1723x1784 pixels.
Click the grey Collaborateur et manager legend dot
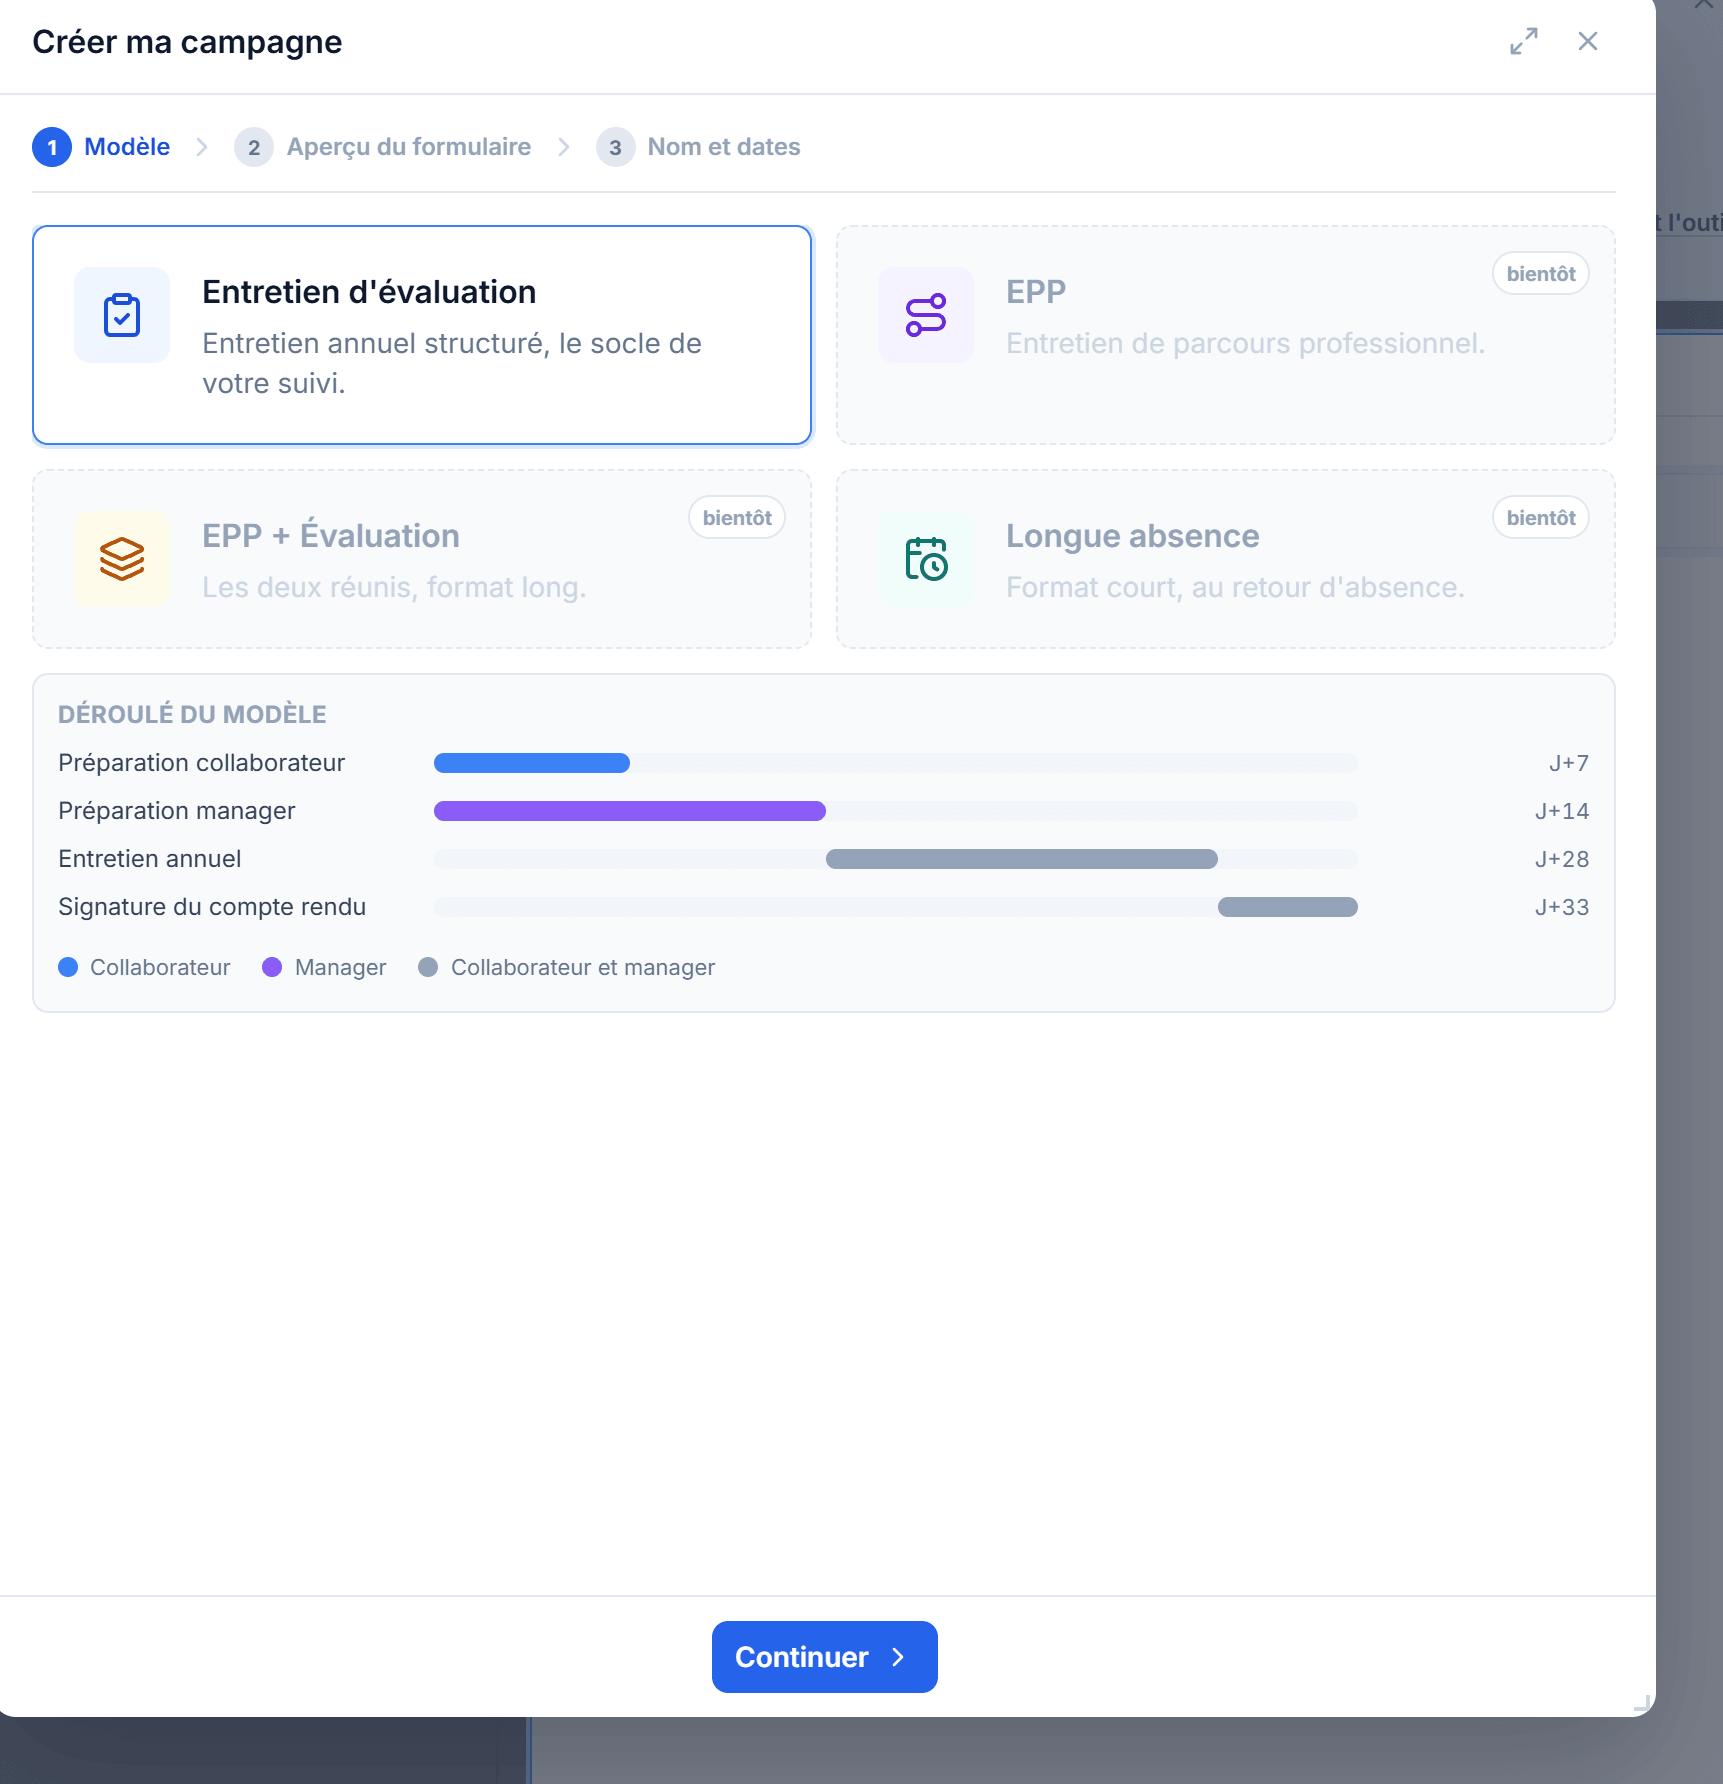pyautogui.click(x=428, y=967)
